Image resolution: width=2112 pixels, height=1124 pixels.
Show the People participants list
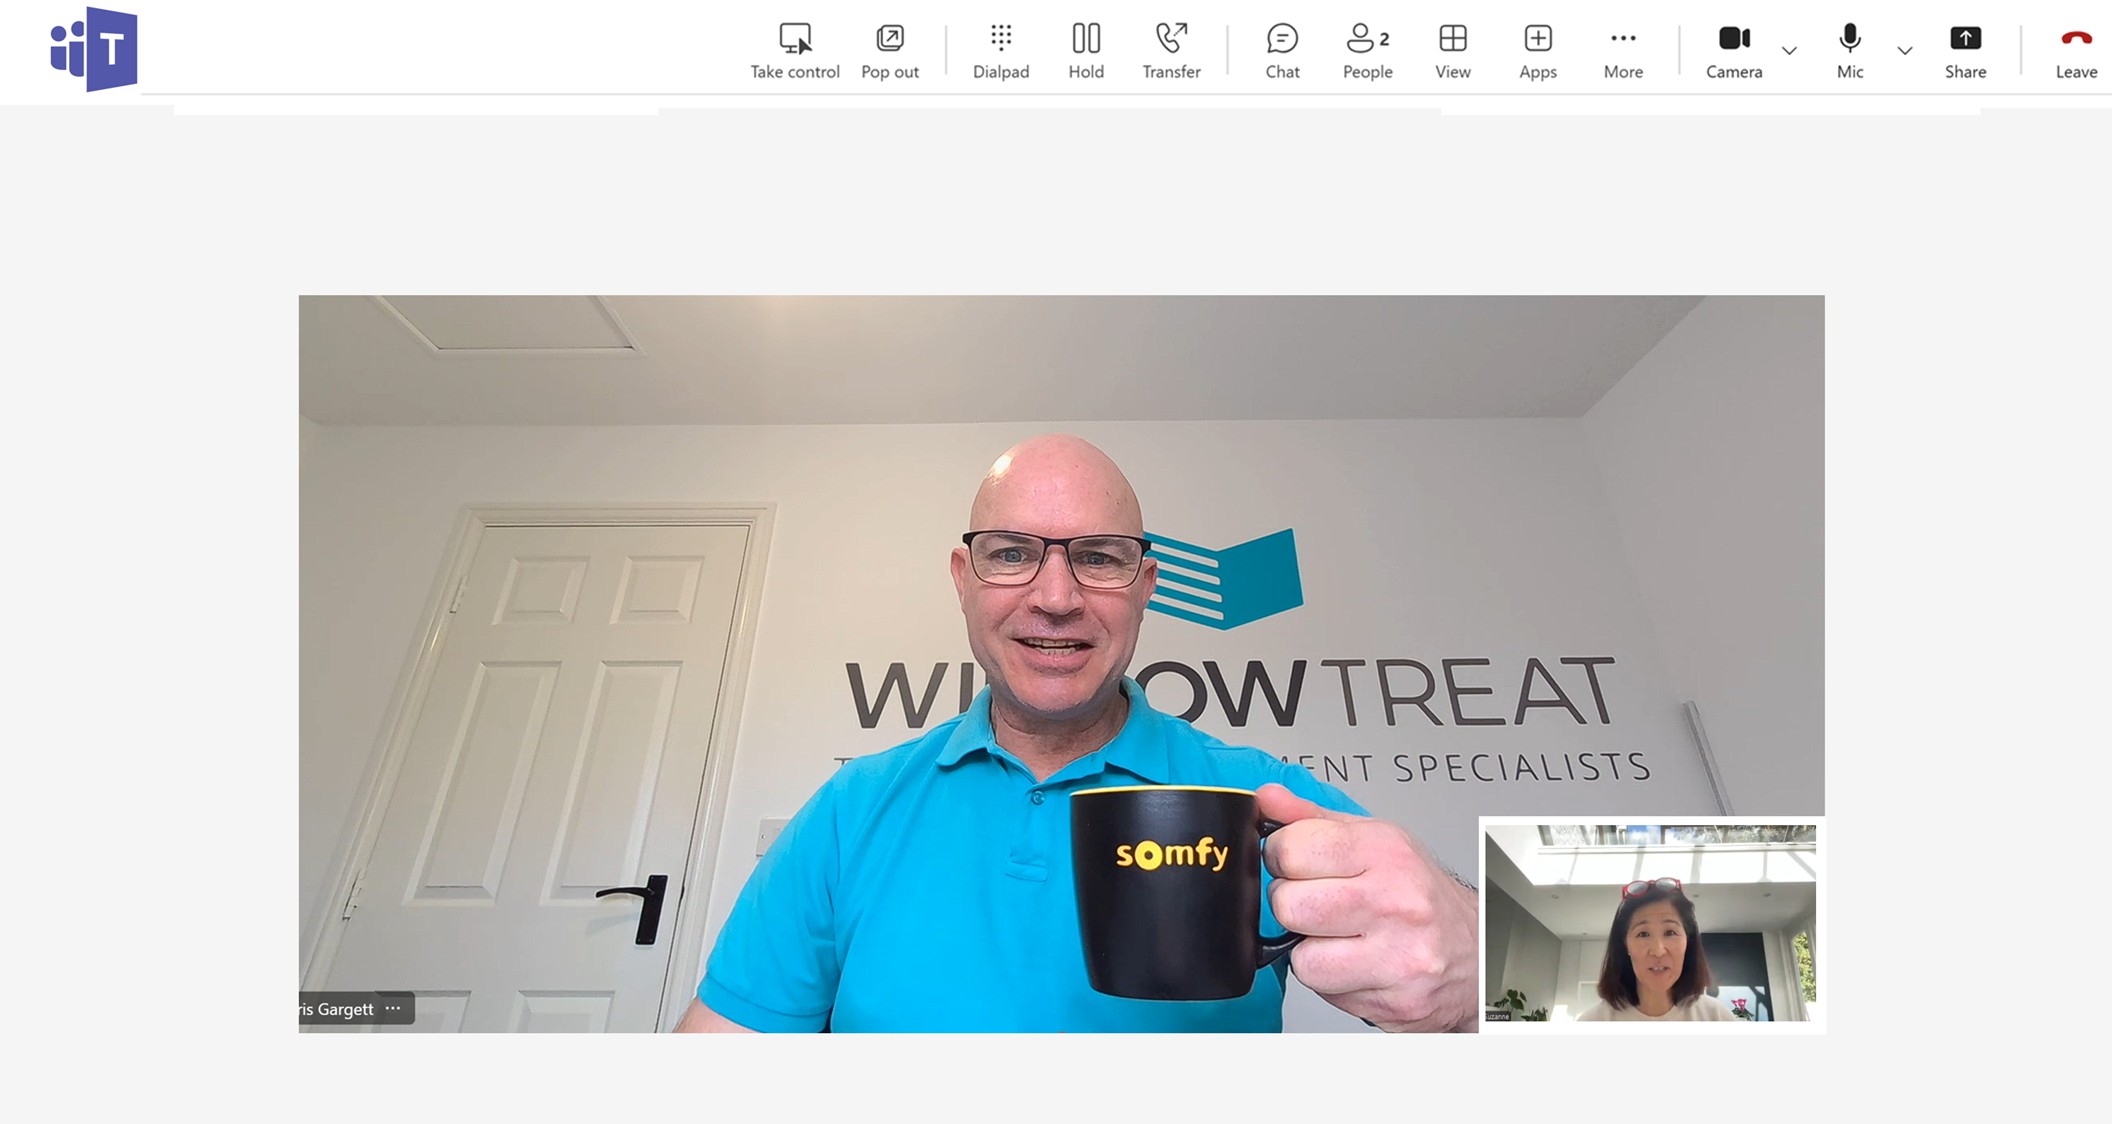click(x=1367, y=40)
